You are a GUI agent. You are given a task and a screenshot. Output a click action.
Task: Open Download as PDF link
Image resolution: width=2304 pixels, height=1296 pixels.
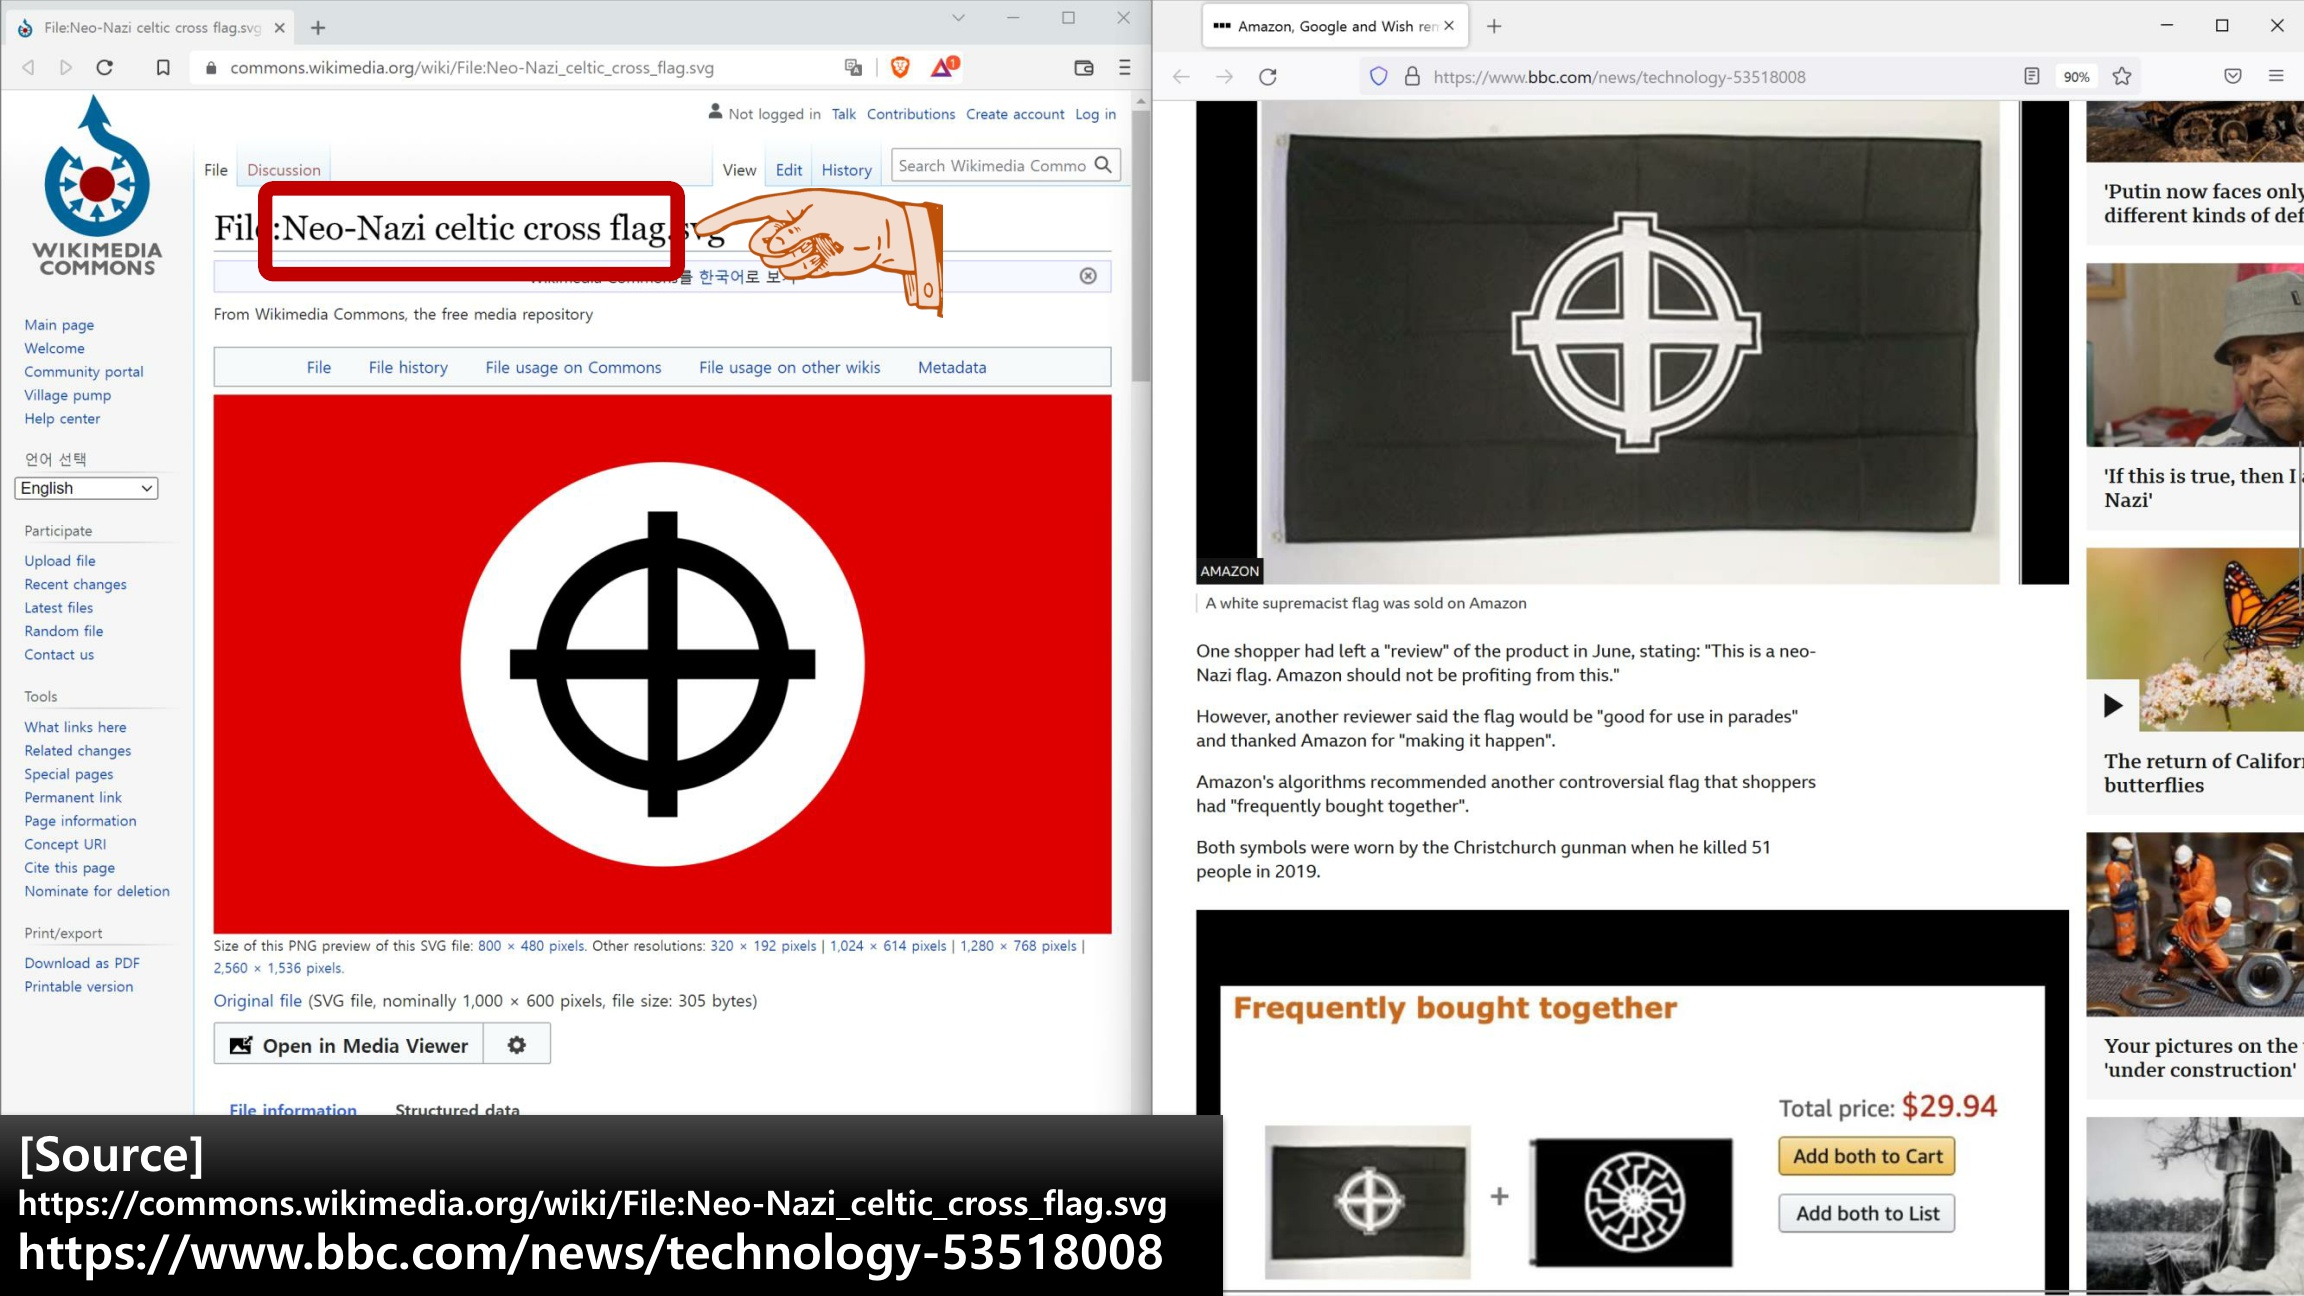tap(82, 963)
